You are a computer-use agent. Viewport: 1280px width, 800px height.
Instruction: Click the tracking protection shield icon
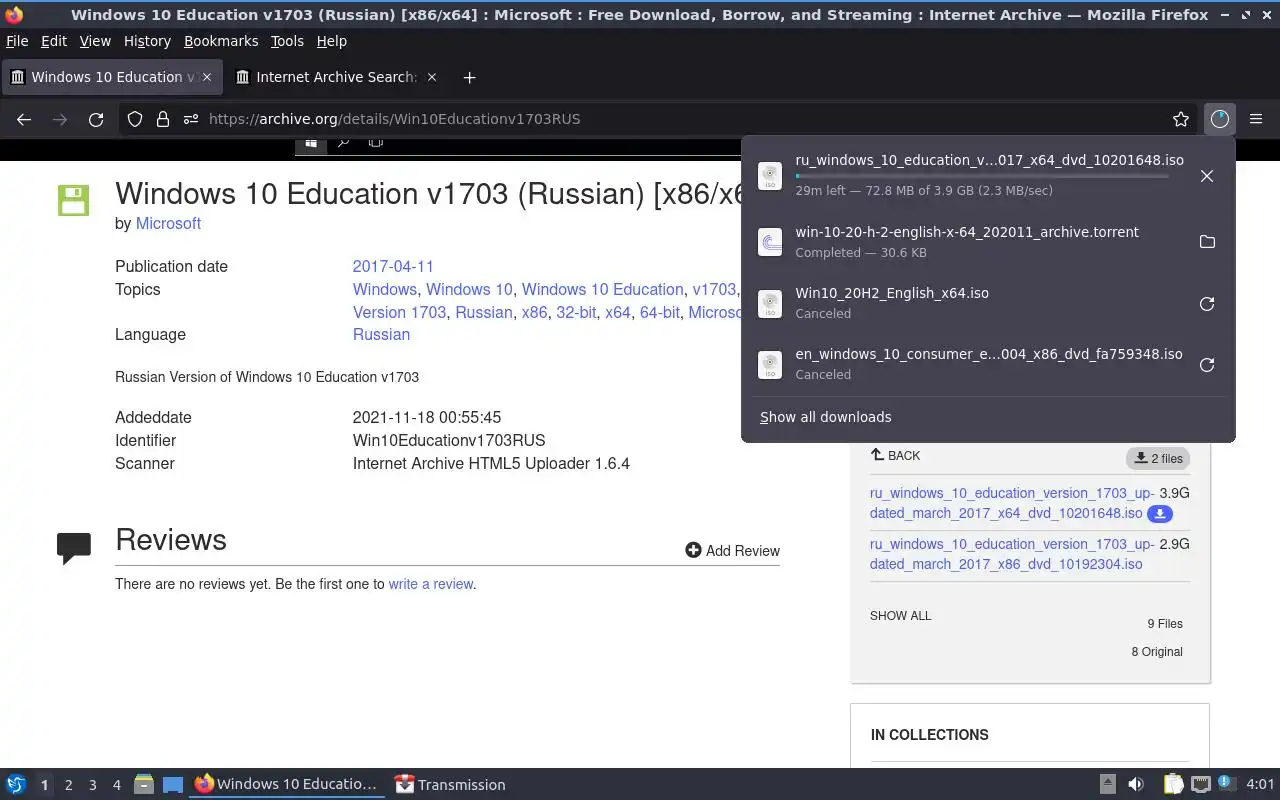coord(135,119)
